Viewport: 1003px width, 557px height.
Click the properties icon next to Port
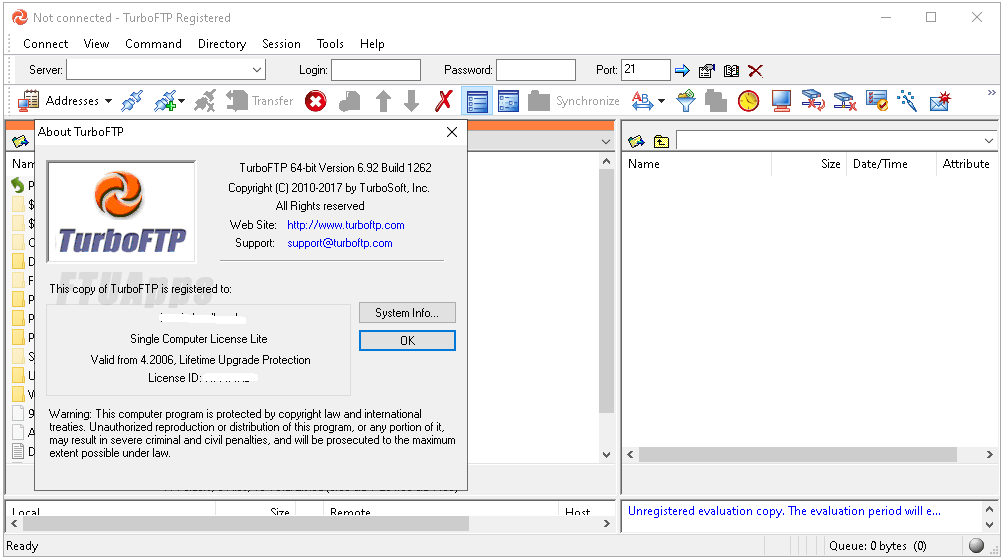[707, 70]
